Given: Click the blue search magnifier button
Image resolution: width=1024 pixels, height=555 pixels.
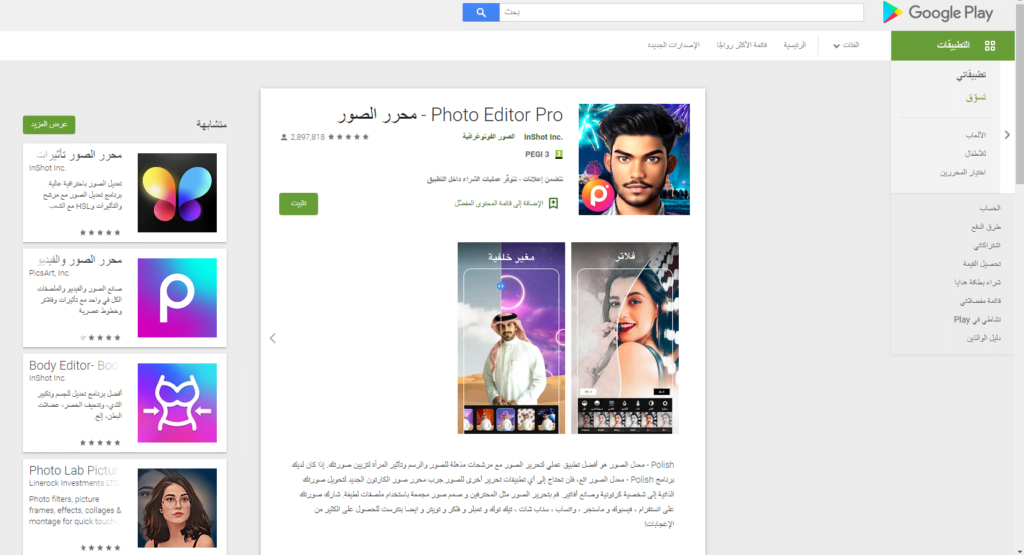Looking at the screenshot, I should point(480,12).
